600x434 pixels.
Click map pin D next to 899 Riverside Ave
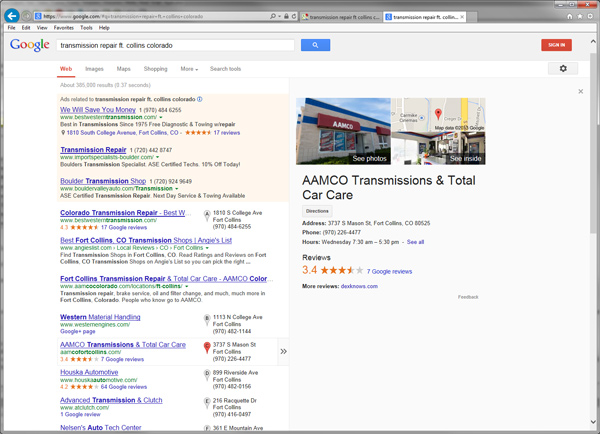[207, 375]
